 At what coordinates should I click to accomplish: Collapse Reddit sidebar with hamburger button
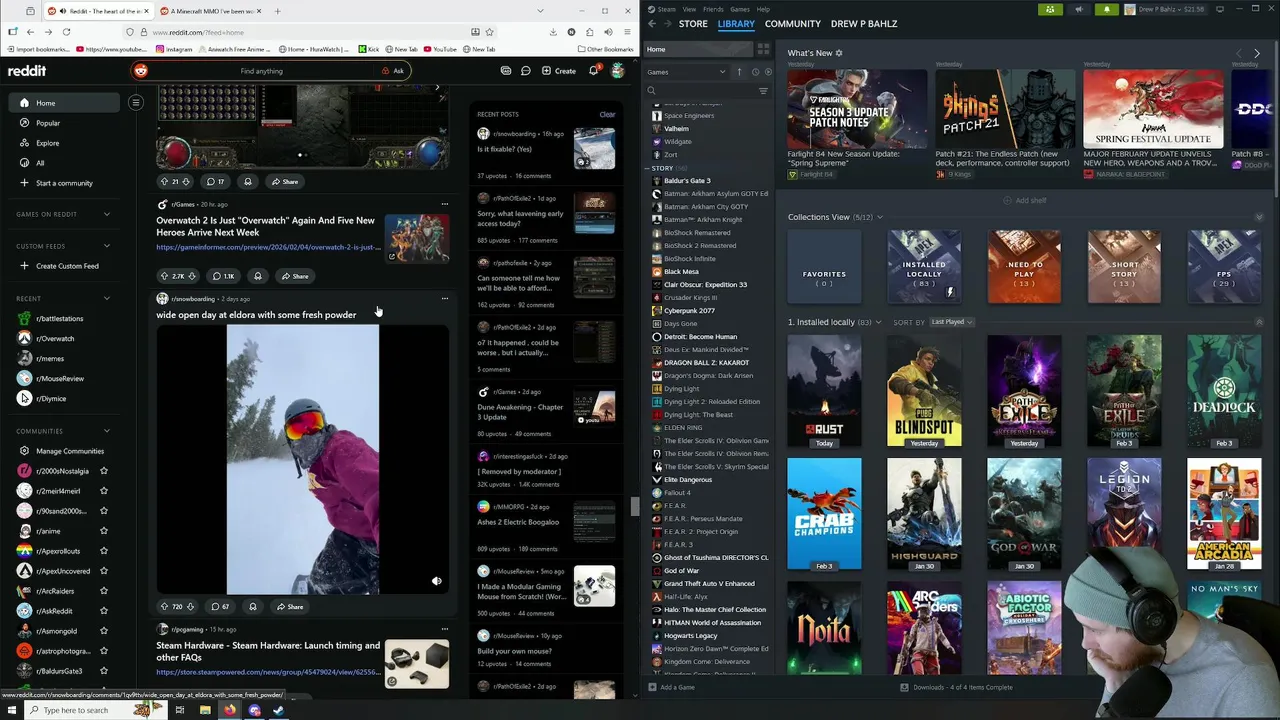tap(136, 103)
